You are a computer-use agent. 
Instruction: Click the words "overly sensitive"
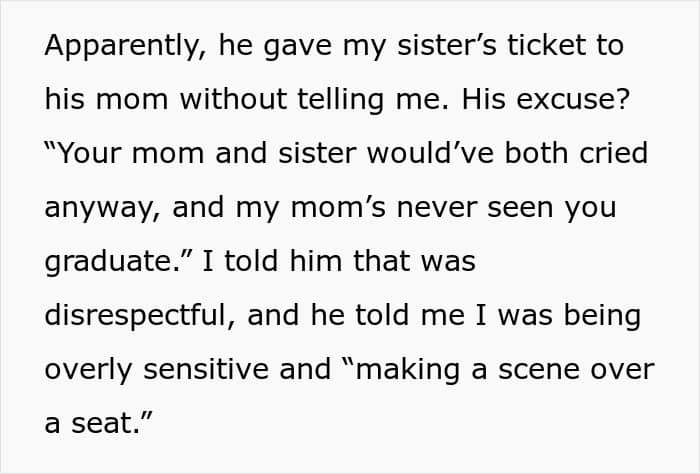click(x=157, y=370)
